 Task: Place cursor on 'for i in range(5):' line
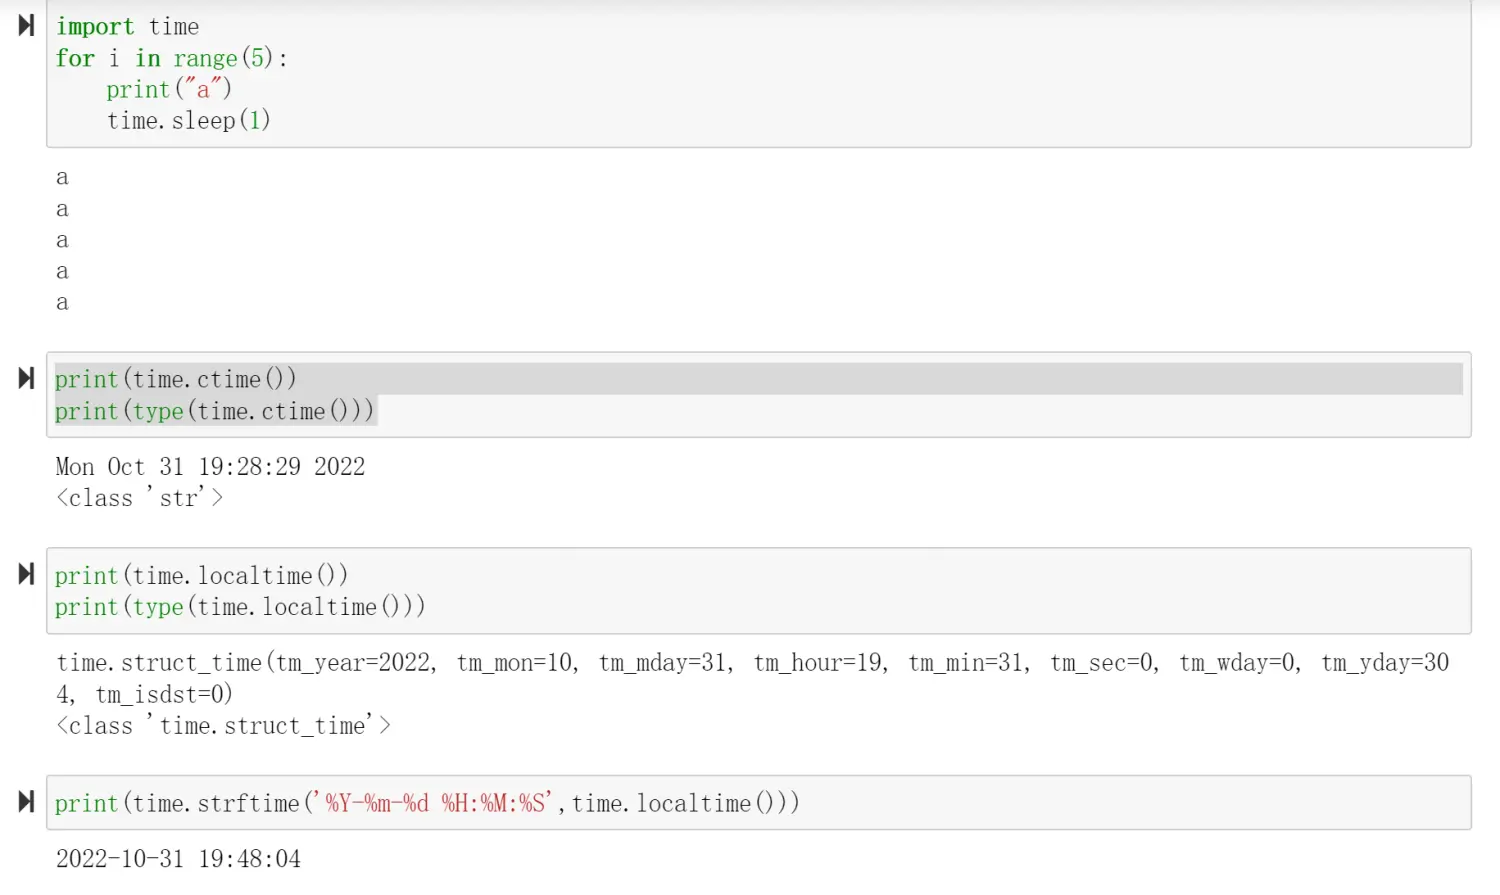point(171,59)
